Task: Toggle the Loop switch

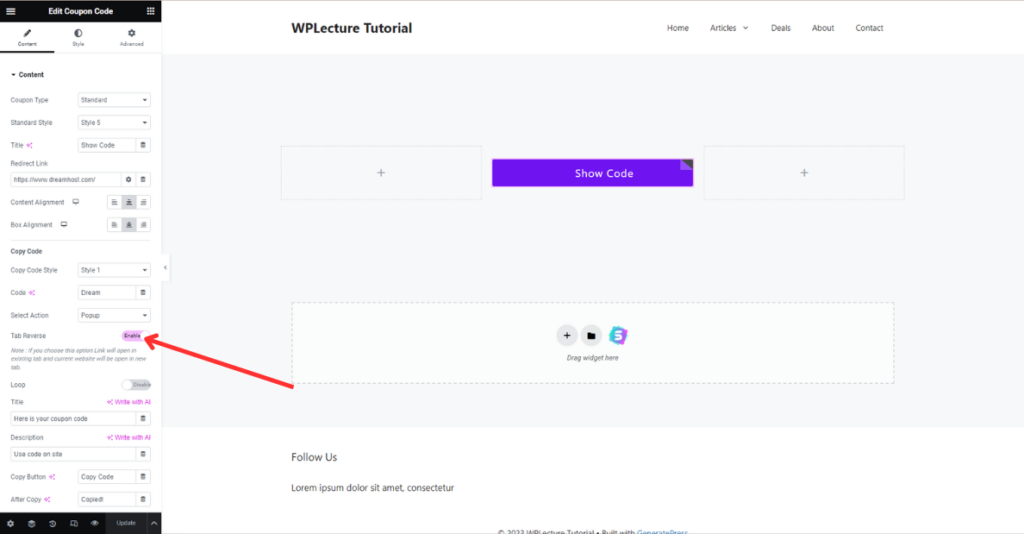Action: (136, 385)
